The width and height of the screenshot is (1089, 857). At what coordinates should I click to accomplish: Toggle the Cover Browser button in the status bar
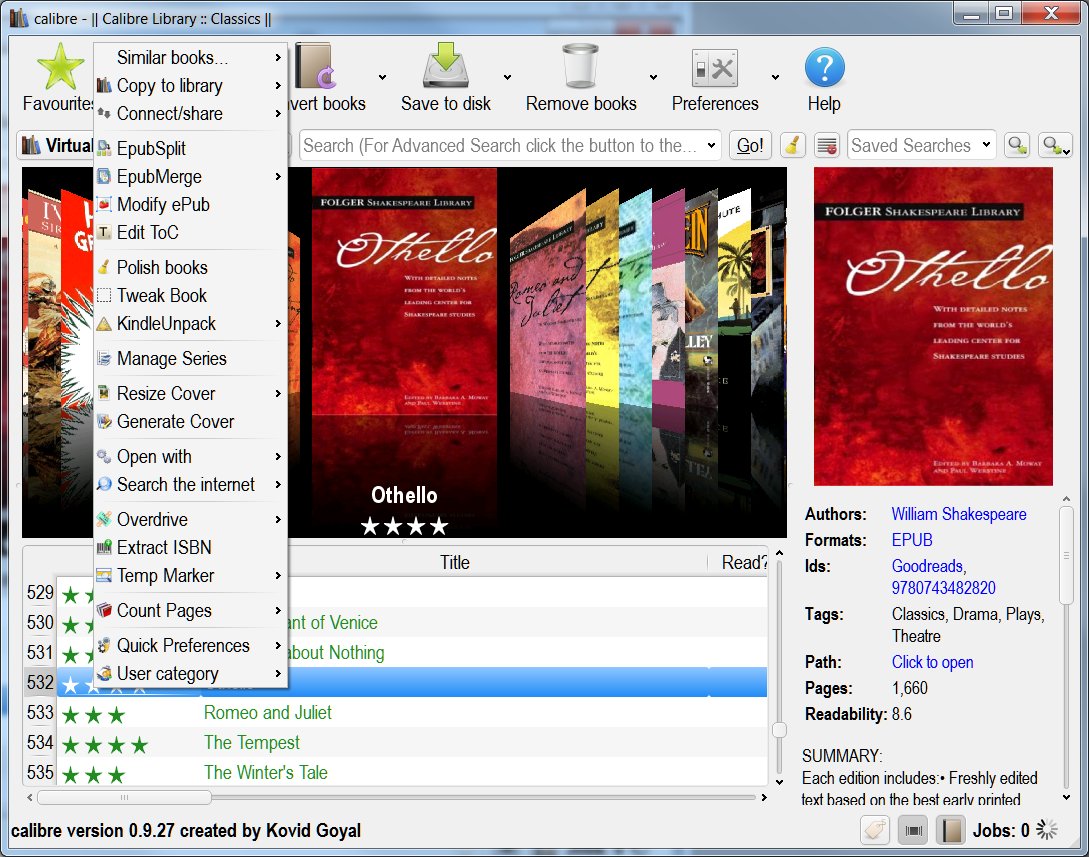click(x=913, y=830)
